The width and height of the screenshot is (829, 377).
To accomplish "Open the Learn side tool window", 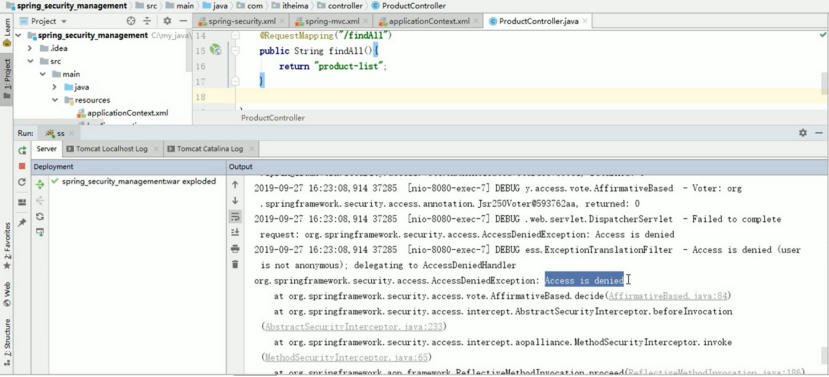I will 6,33.
